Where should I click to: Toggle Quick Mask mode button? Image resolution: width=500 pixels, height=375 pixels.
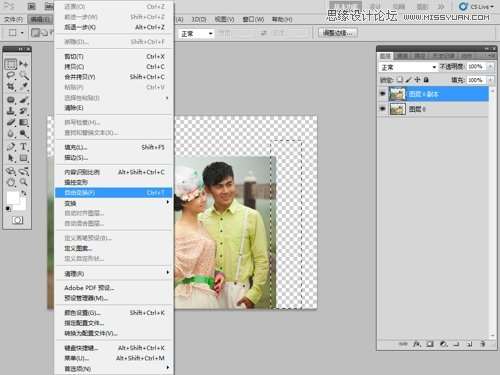click(x=17, y=220)
